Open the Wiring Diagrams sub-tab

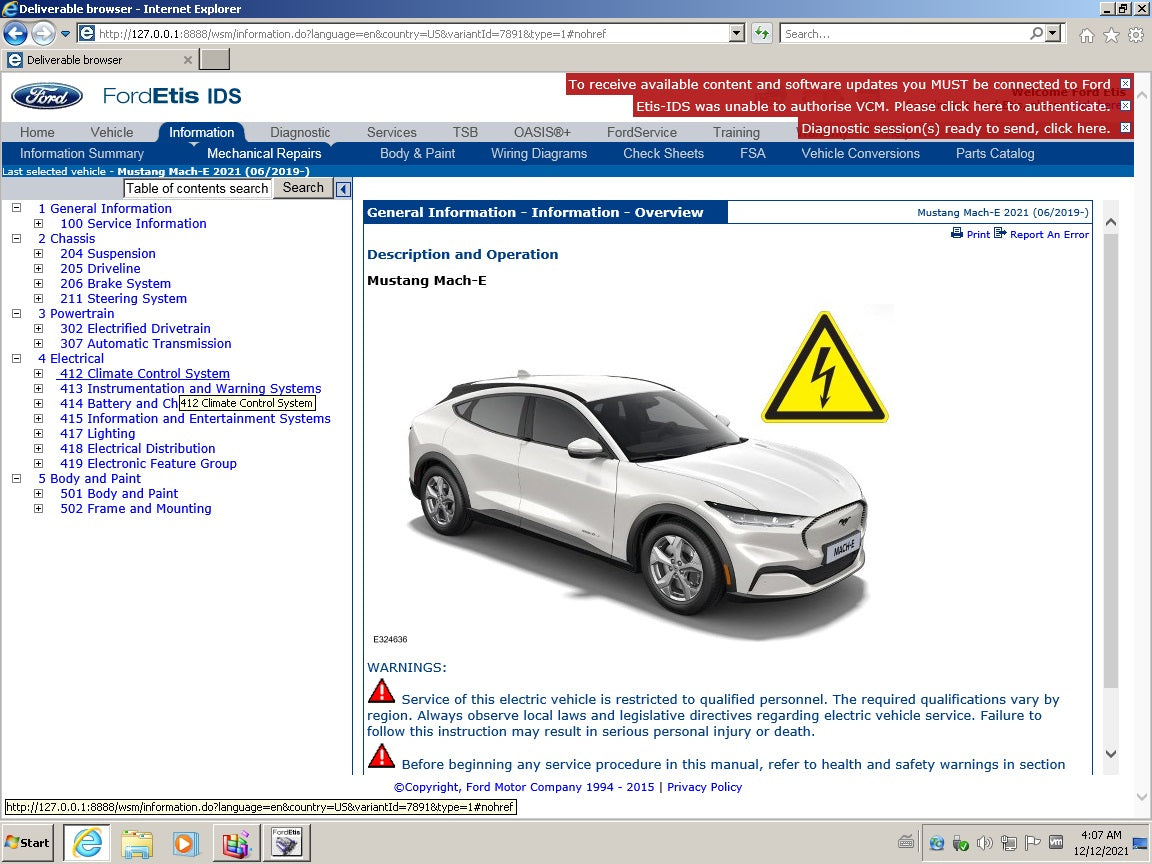538,154
